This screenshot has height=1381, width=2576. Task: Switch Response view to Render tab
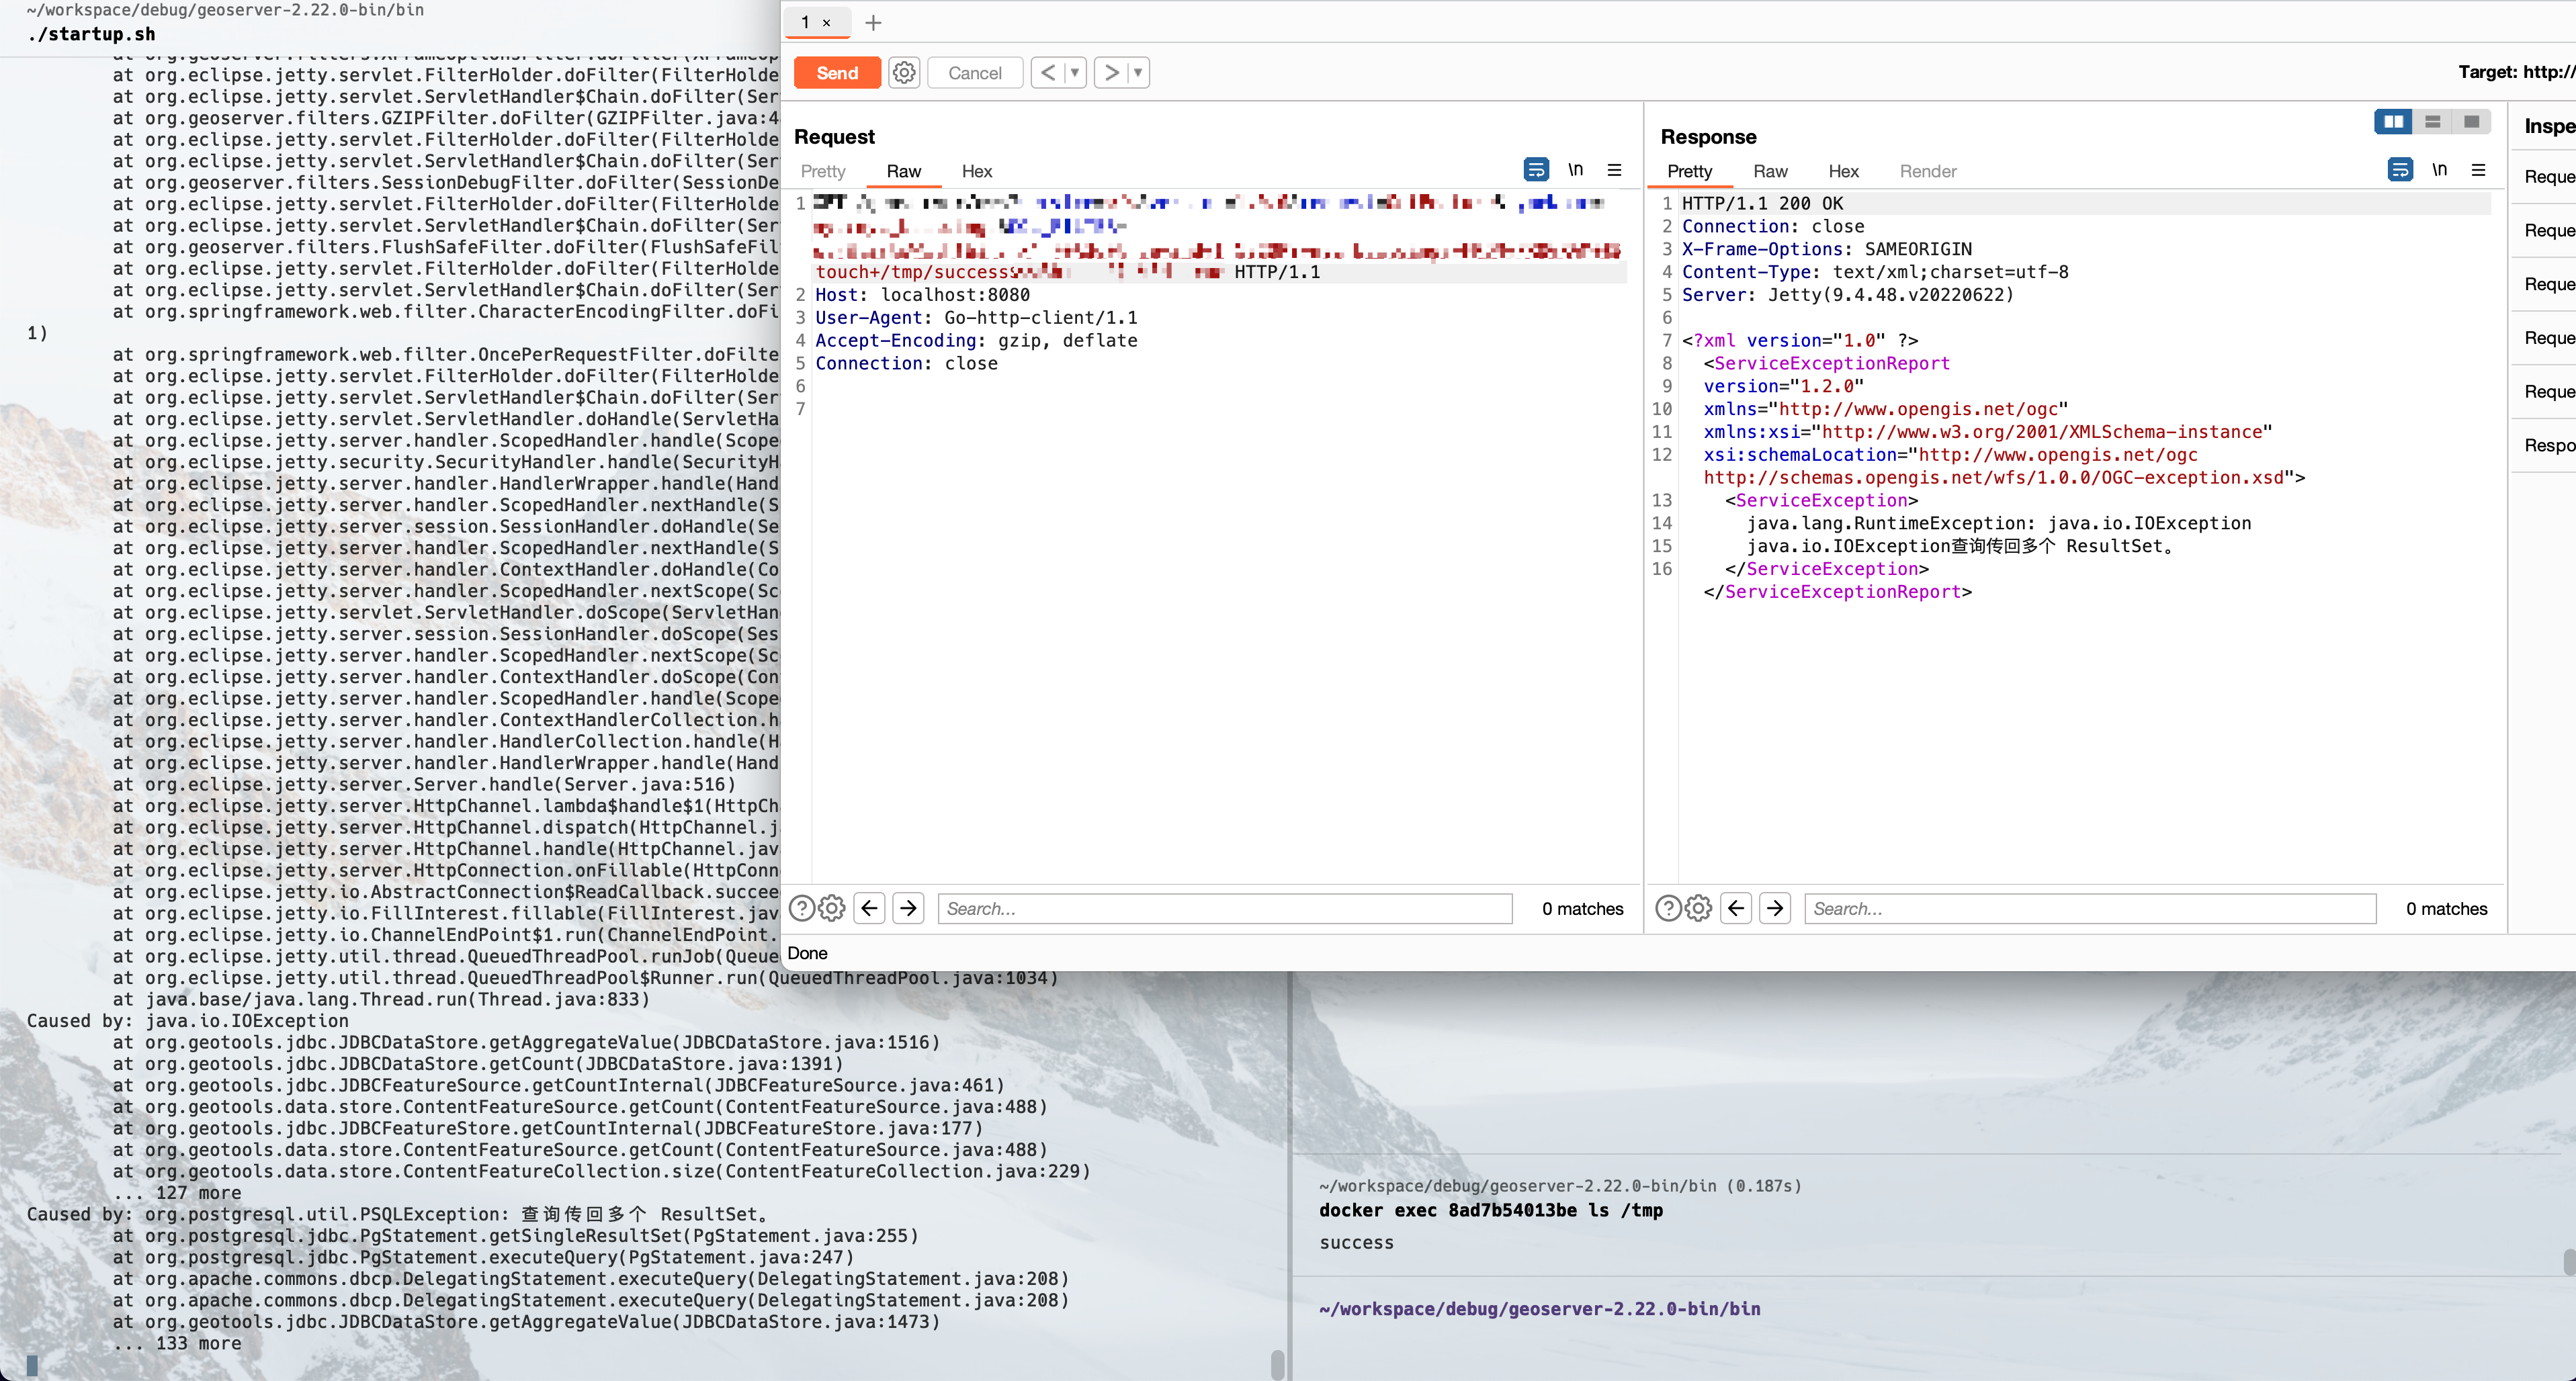(1927, 171)
